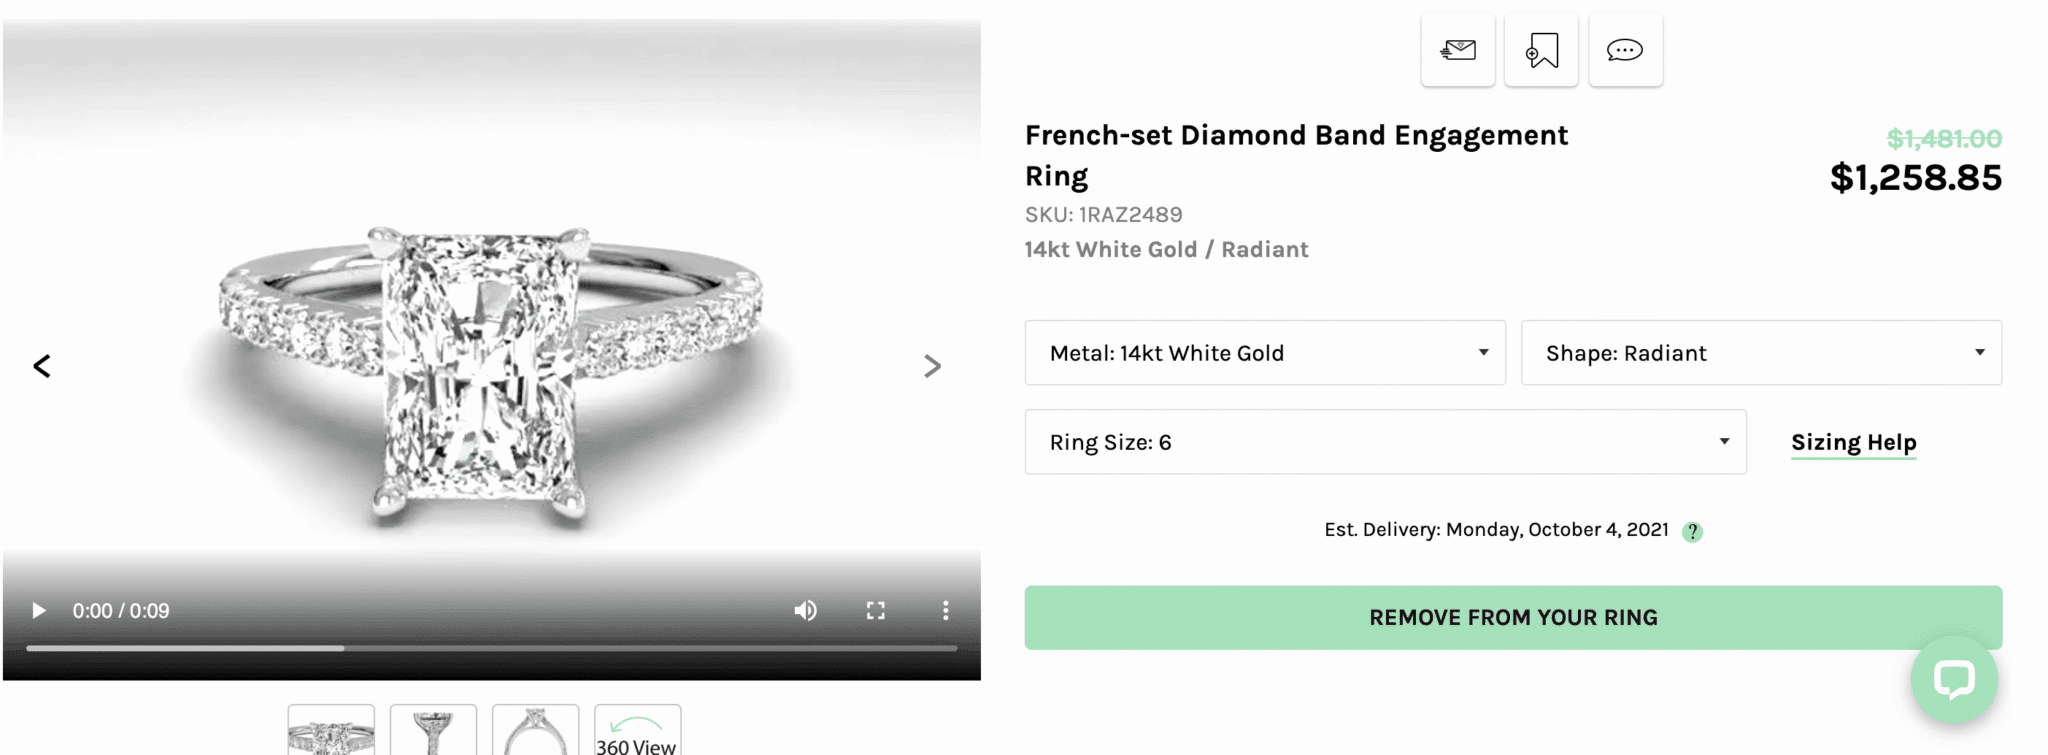Open the live chat widget
The width and height of the screenshot is (2048, 755).
1953,680
